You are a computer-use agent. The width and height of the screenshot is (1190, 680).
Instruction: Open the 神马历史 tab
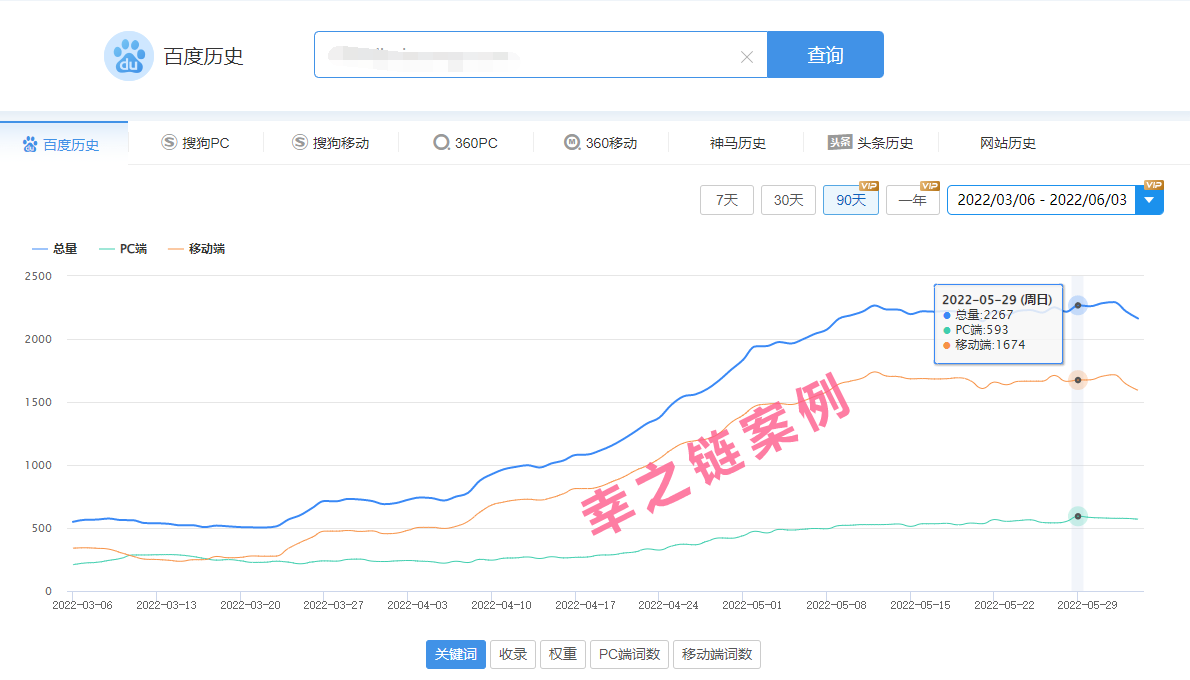tap(737, 143)
